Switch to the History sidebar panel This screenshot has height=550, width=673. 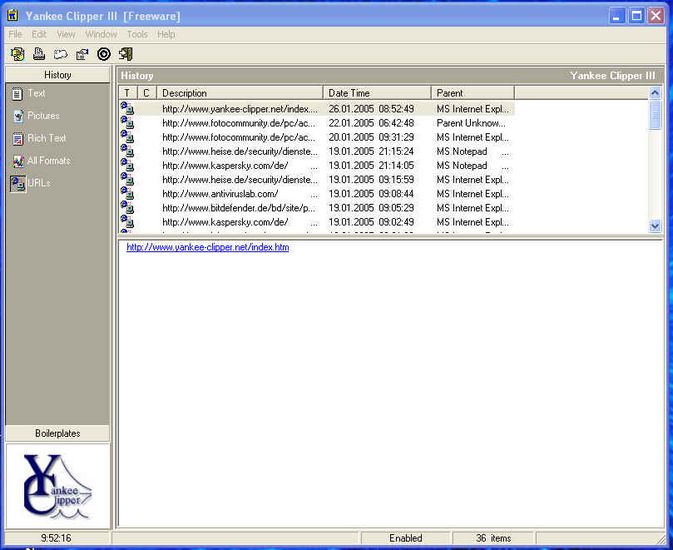tap(58, 75)
